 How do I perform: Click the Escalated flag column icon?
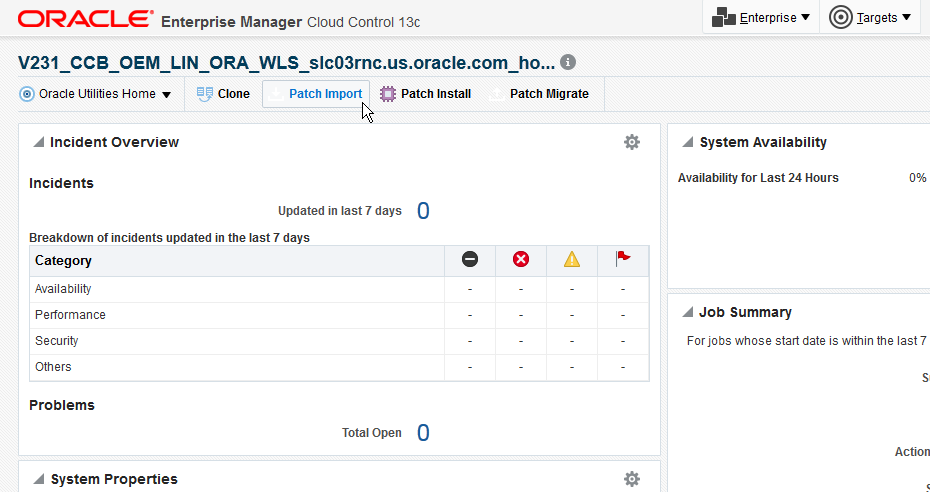(623, 258)
